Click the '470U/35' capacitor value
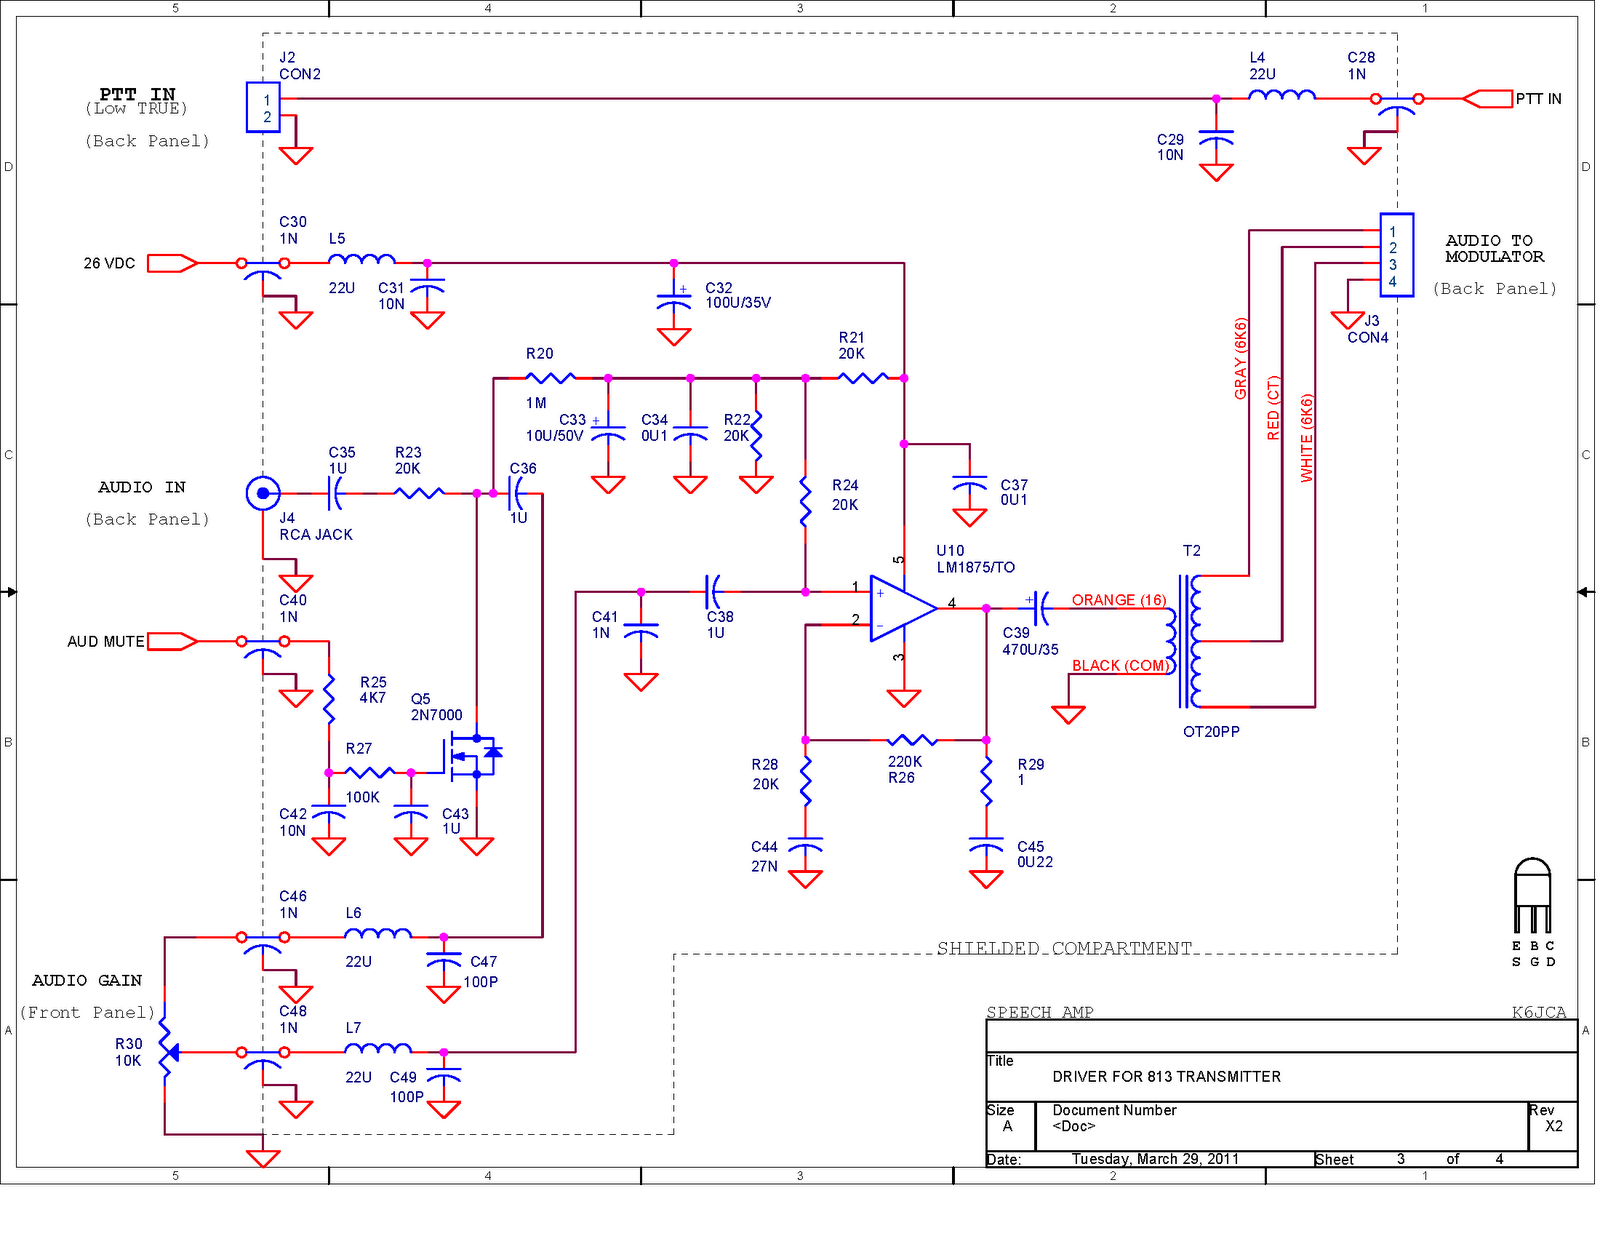 [1030, 650]
